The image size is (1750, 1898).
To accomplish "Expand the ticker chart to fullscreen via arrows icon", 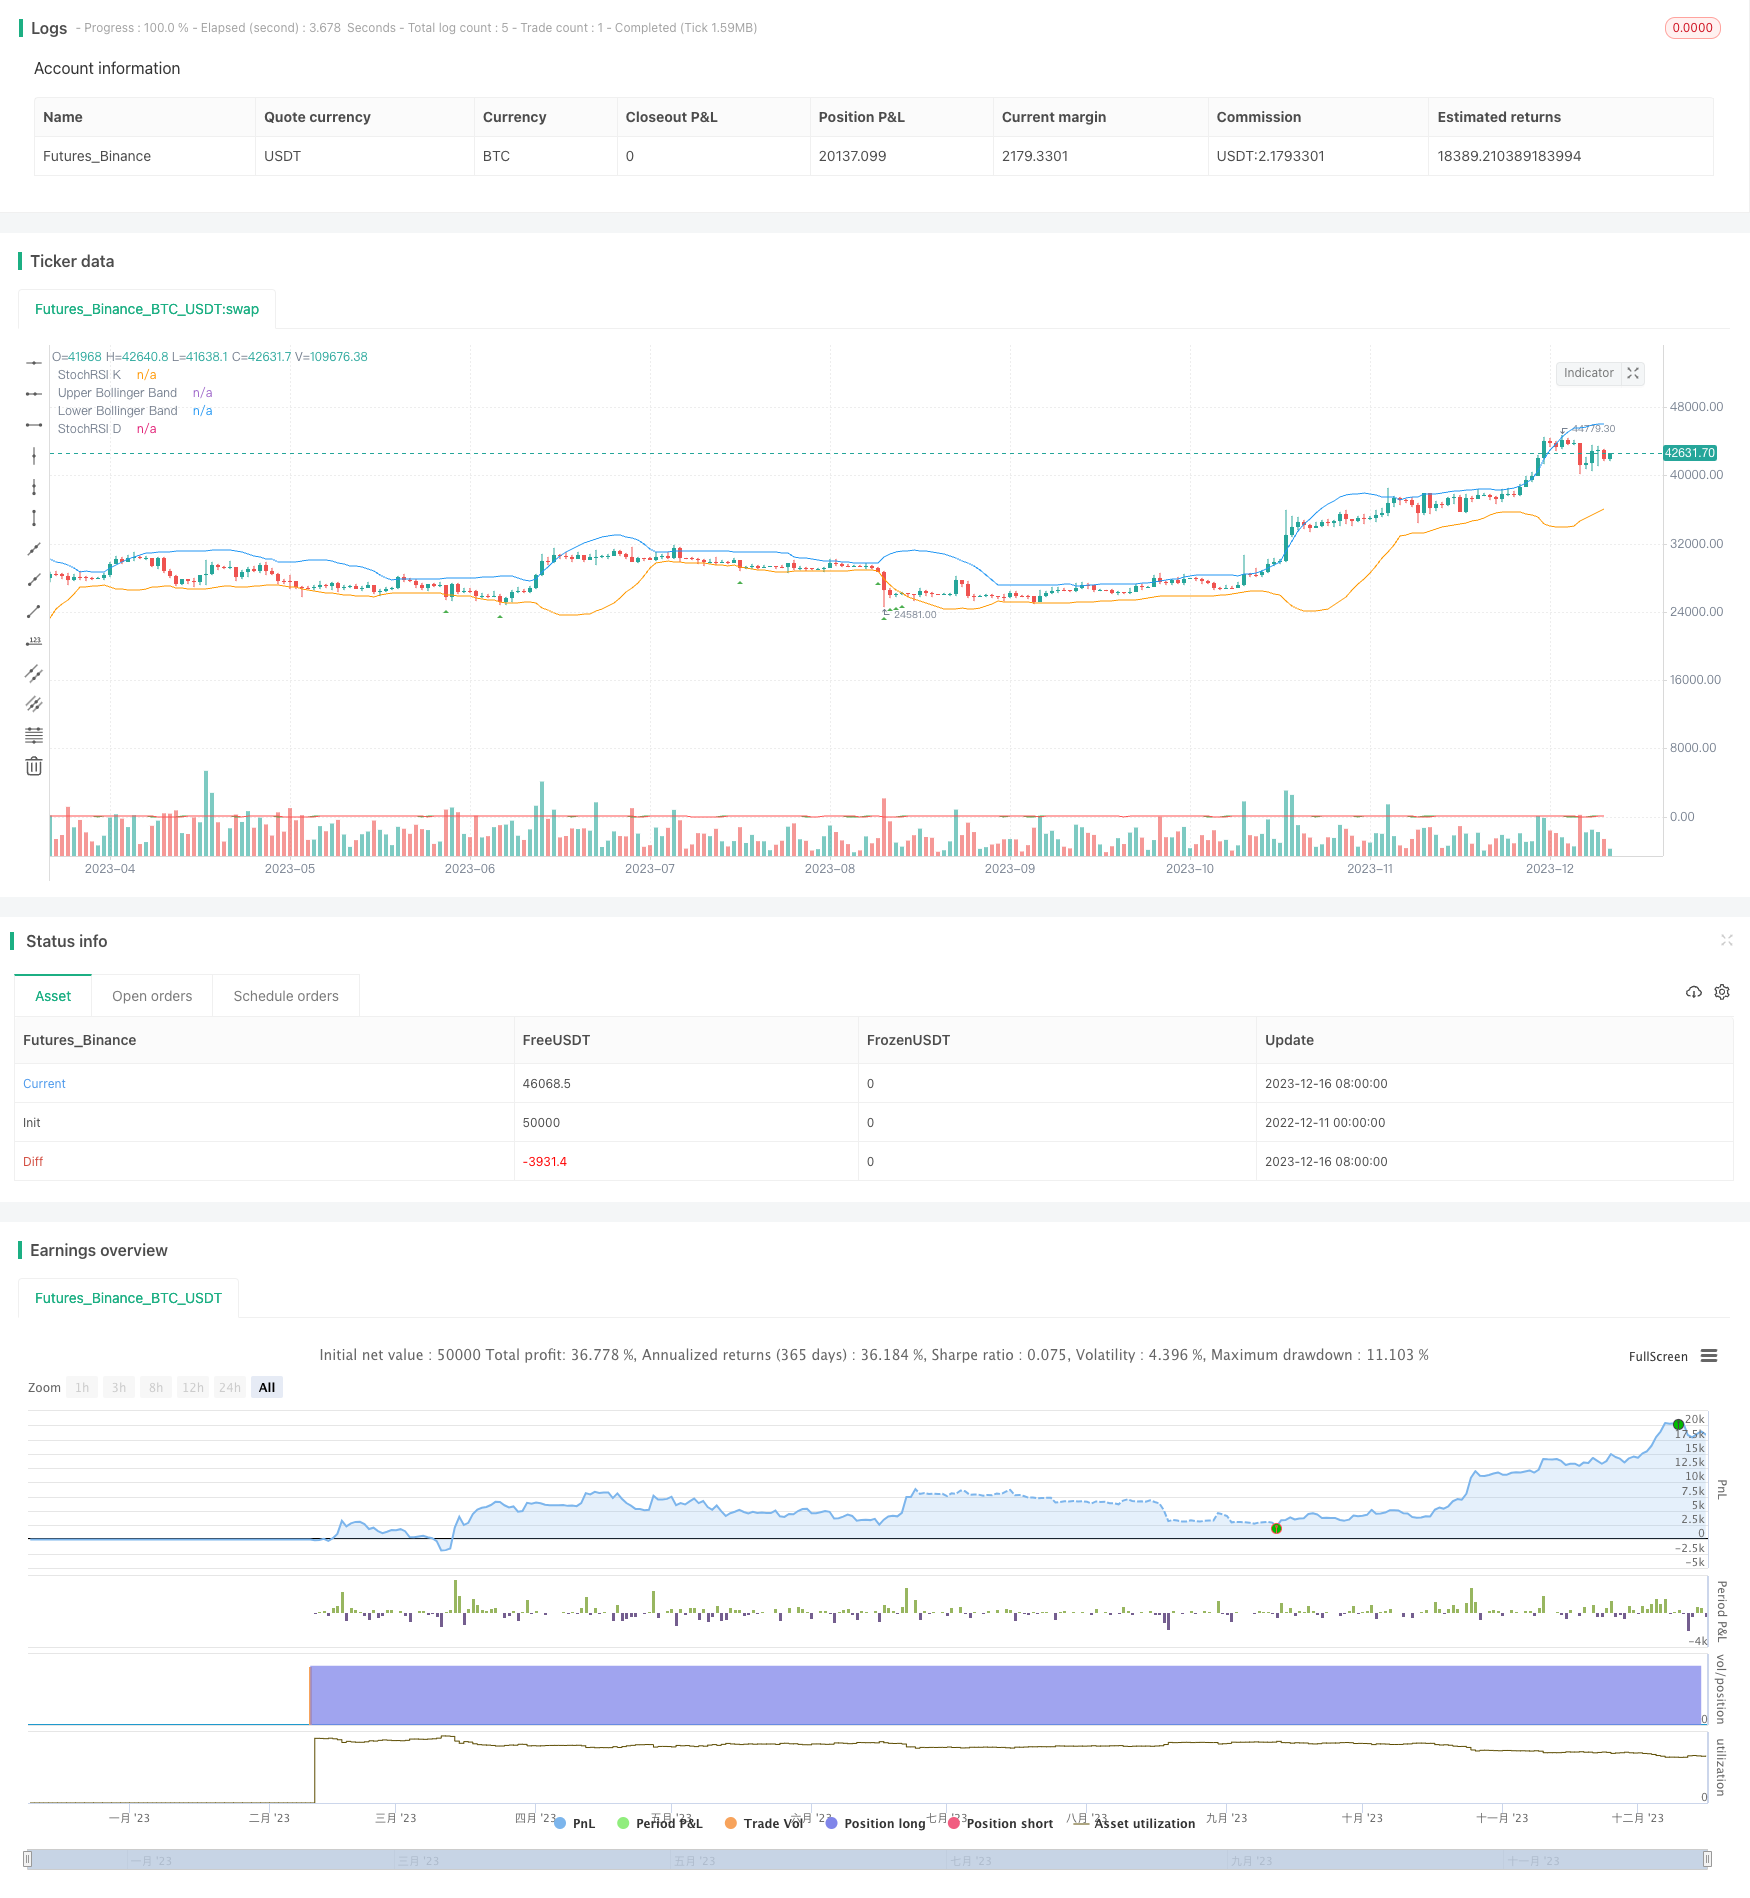I will click(x=1633, y=373).
